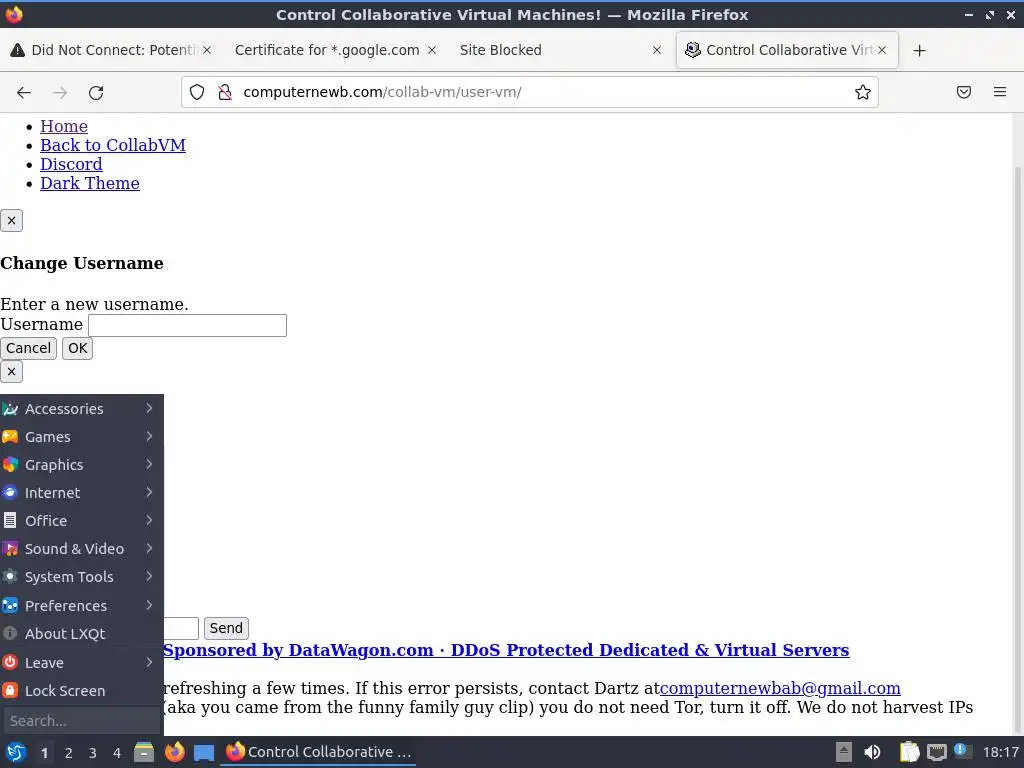The image size is (1024, 768).
Task: Switch to the Site Blocked tab
Action: tap(560, 50)
